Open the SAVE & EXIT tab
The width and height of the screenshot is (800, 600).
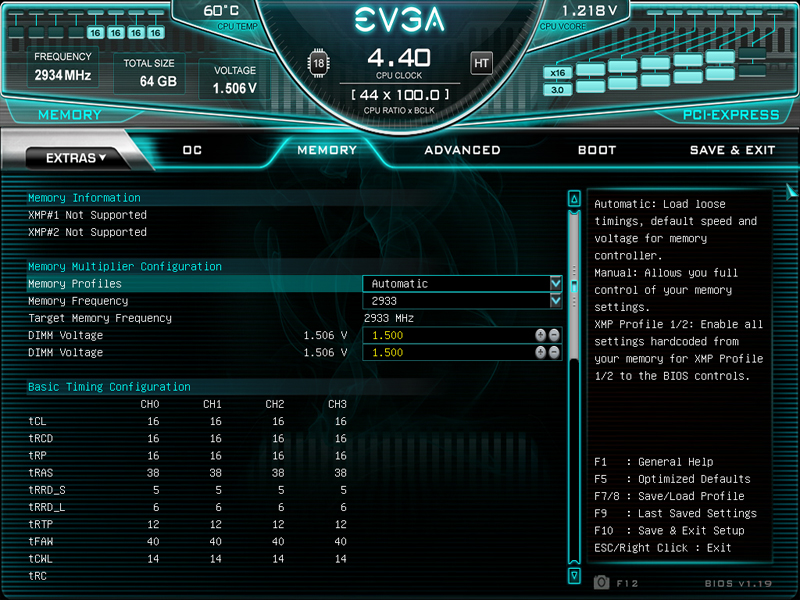(x=732, y=150)
